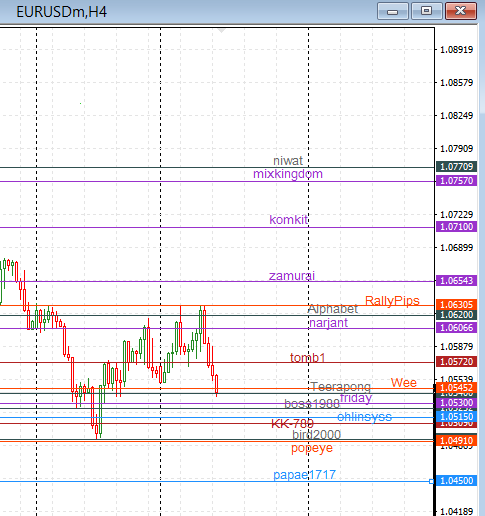This screenshot has height=516, width=485.
Task: Click the 1.05720 price tag
Action: click(456, 362)
